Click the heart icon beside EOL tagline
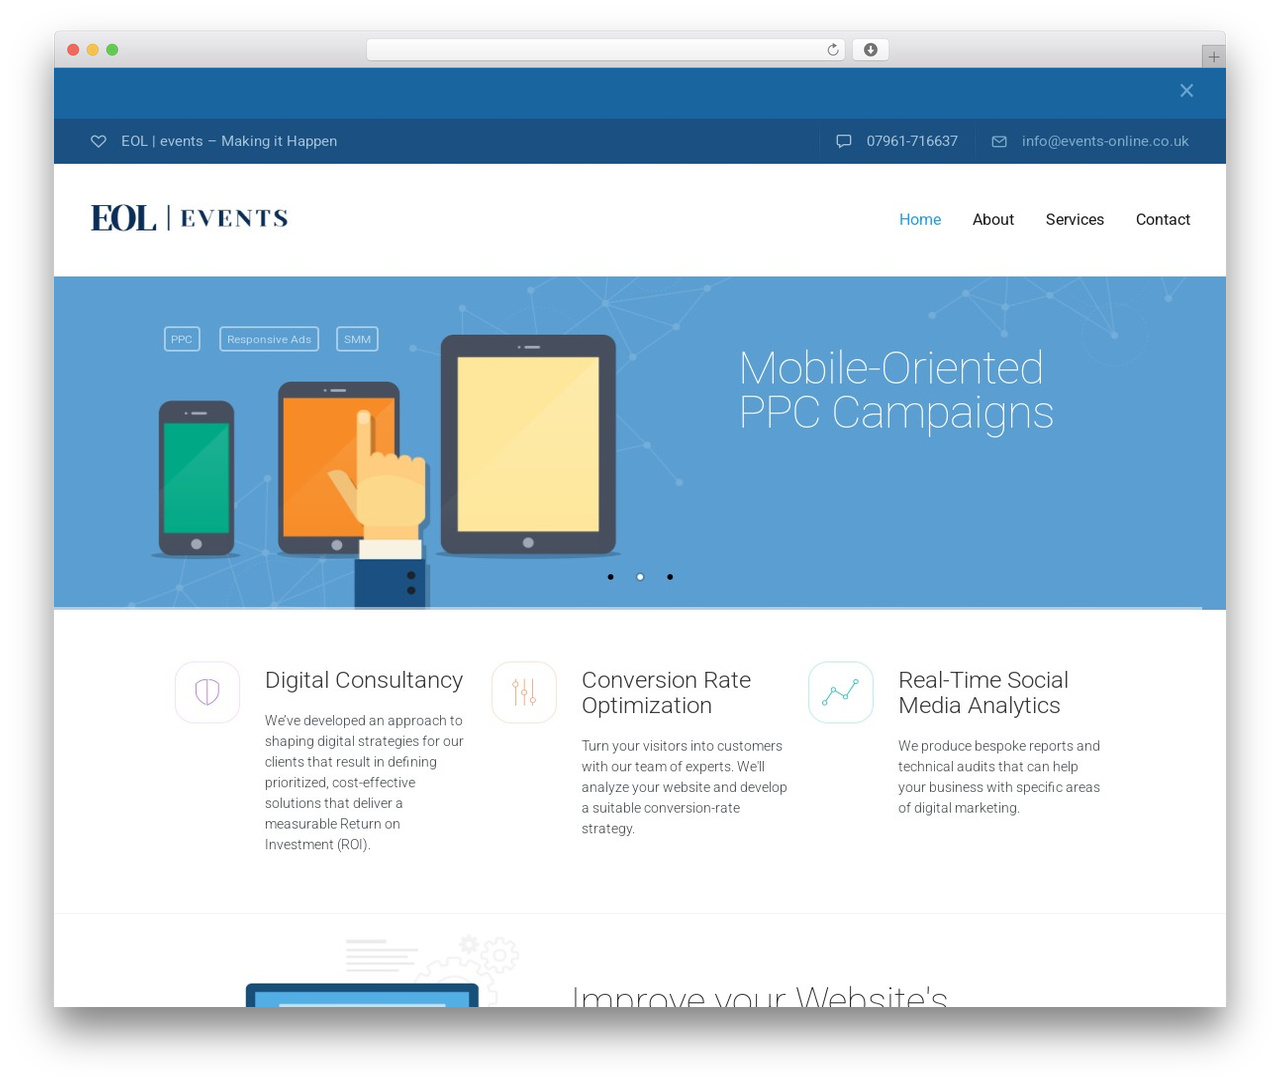1280x1084 pixels. [98, 141]
